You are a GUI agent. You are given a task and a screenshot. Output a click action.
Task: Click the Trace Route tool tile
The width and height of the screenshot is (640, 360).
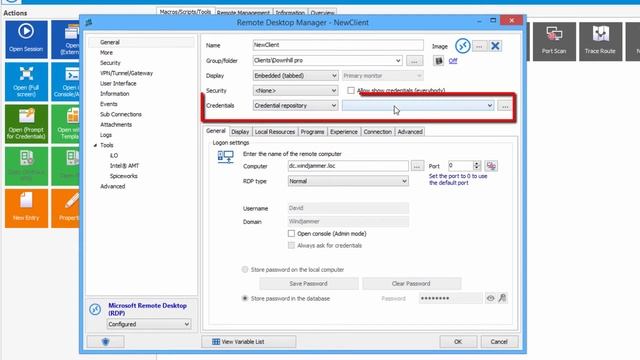pyautogui.click(x=600, y=42)
